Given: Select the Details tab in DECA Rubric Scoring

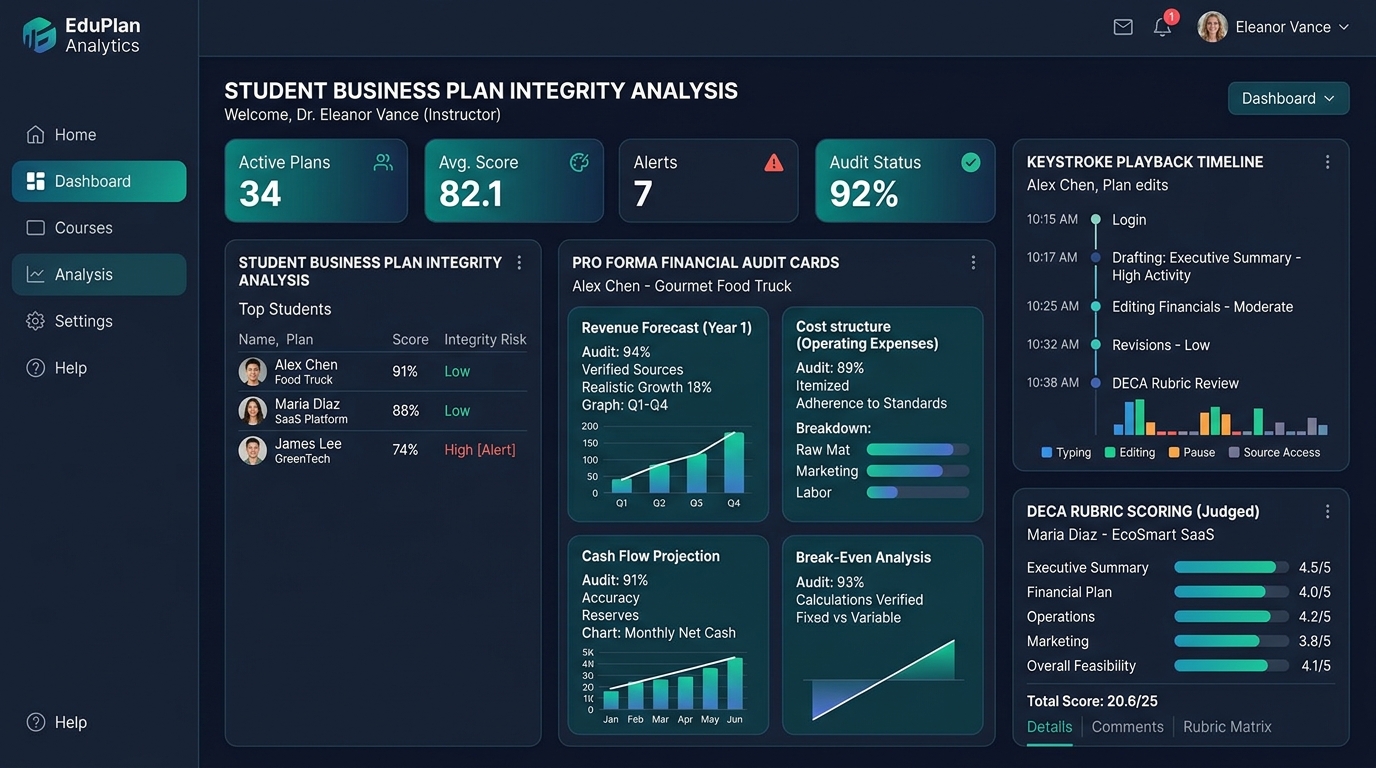Looking at the screenshot, I should (x=1049, y=727).
